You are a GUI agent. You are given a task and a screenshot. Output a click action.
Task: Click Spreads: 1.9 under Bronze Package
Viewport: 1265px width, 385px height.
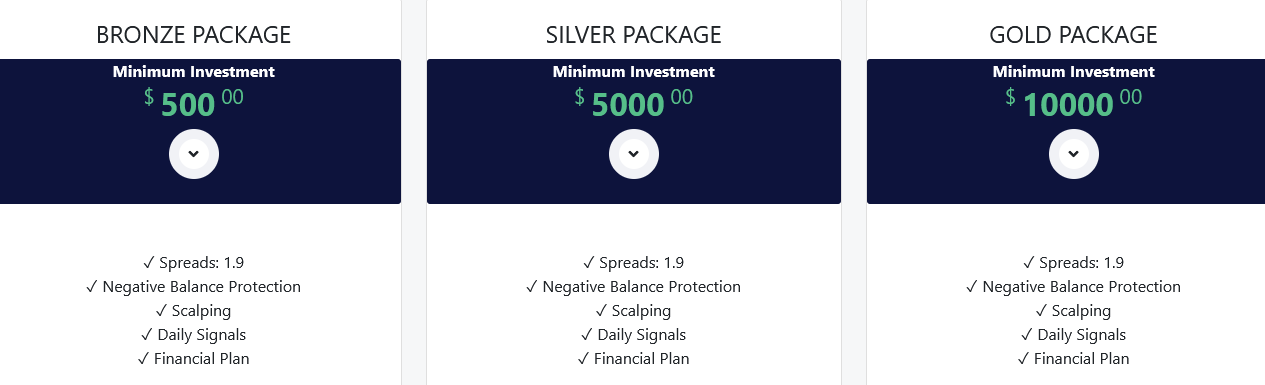pyautogui.click(x=194, y=263)
